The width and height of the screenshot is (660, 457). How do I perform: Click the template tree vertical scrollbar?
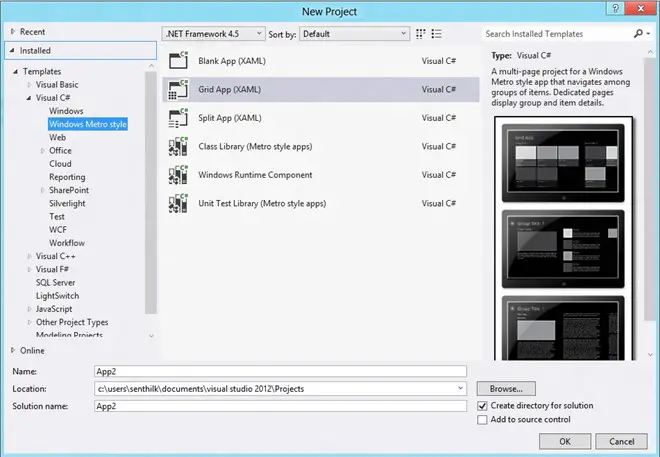tap(151, 192)
